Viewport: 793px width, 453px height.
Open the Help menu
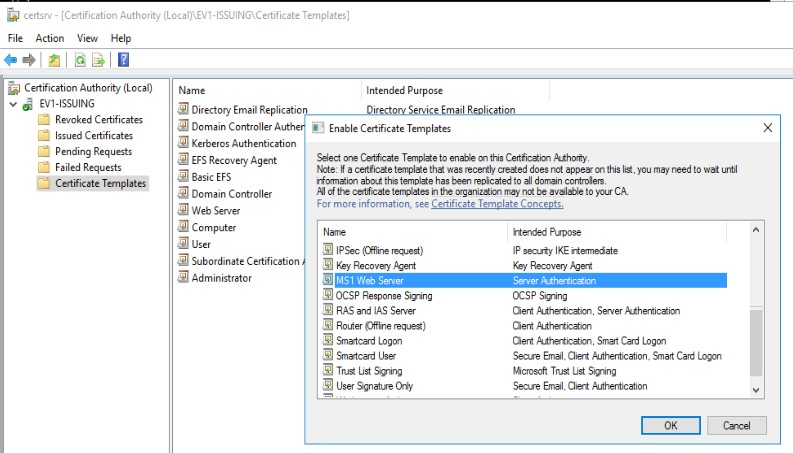(x=121, y=38)
